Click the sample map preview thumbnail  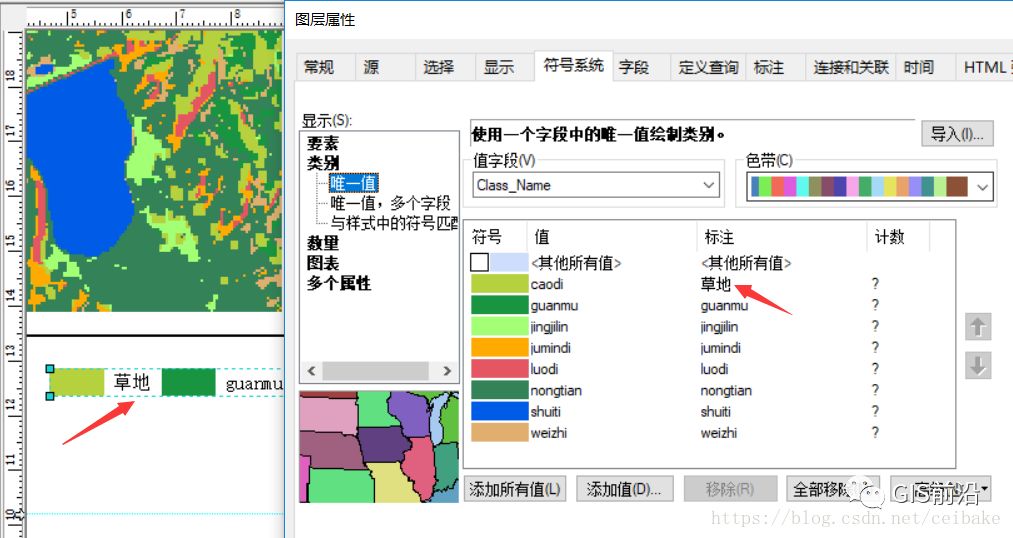click(x=379, y=447)
